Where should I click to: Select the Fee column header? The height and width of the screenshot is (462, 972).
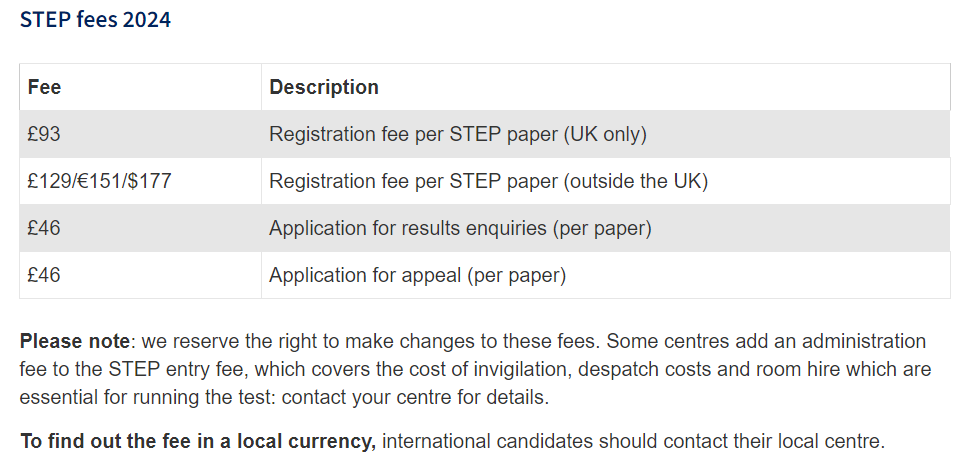point(44,87)
